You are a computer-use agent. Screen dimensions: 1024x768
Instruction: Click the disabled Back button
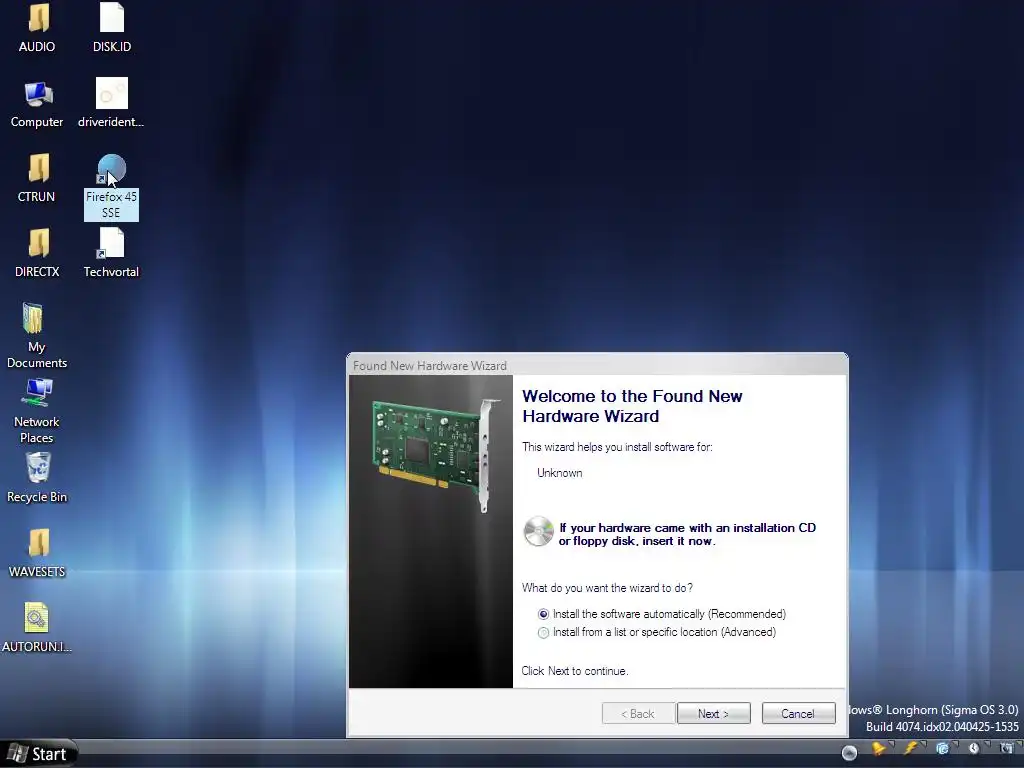point(637,714)
